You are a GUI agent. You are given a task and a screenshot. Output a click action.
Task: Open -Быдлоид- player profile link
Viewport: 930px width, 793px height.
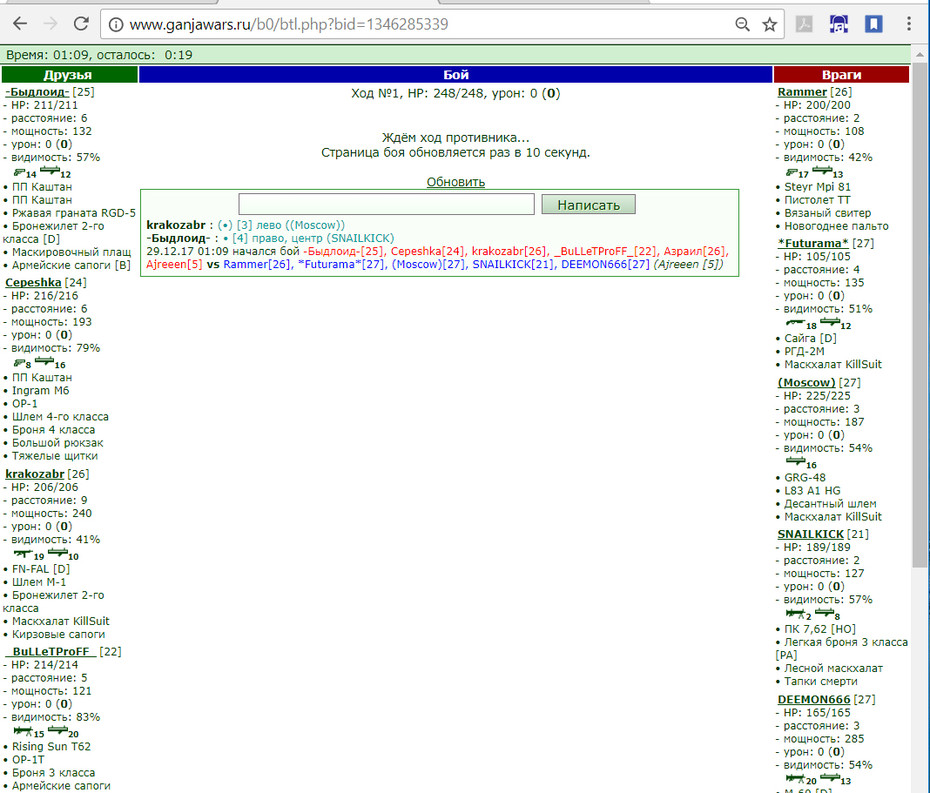tap(37, 92)
